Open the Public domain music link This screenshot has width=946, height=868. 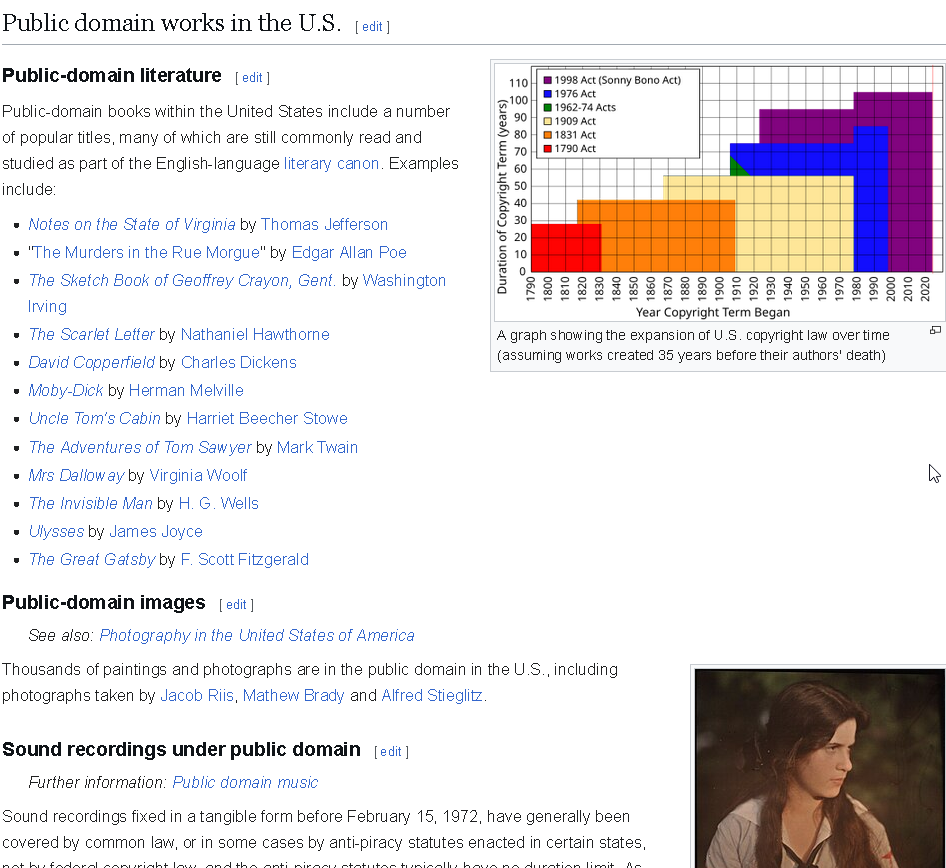(245, 782)
